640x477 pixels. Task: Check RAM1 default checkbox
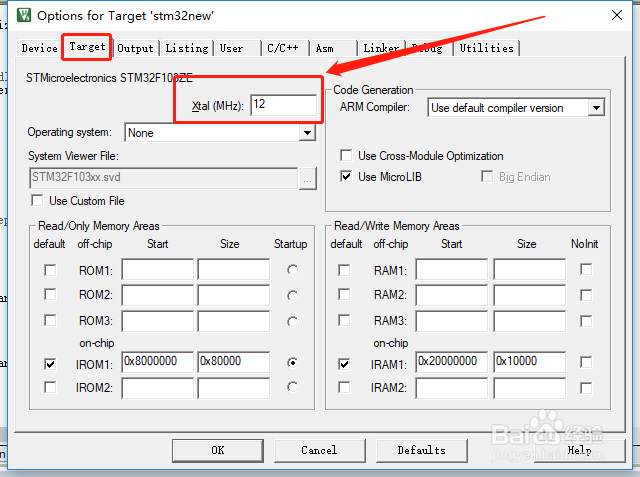[344, 270]
